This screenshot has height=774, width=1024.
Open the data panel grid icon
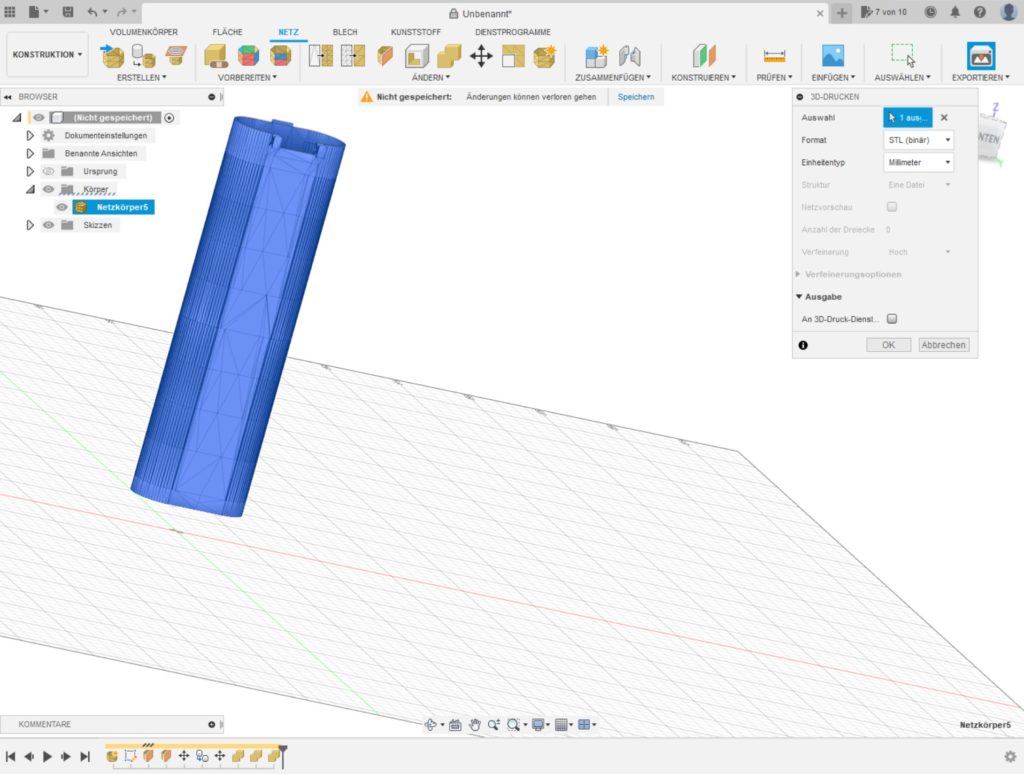10,12
